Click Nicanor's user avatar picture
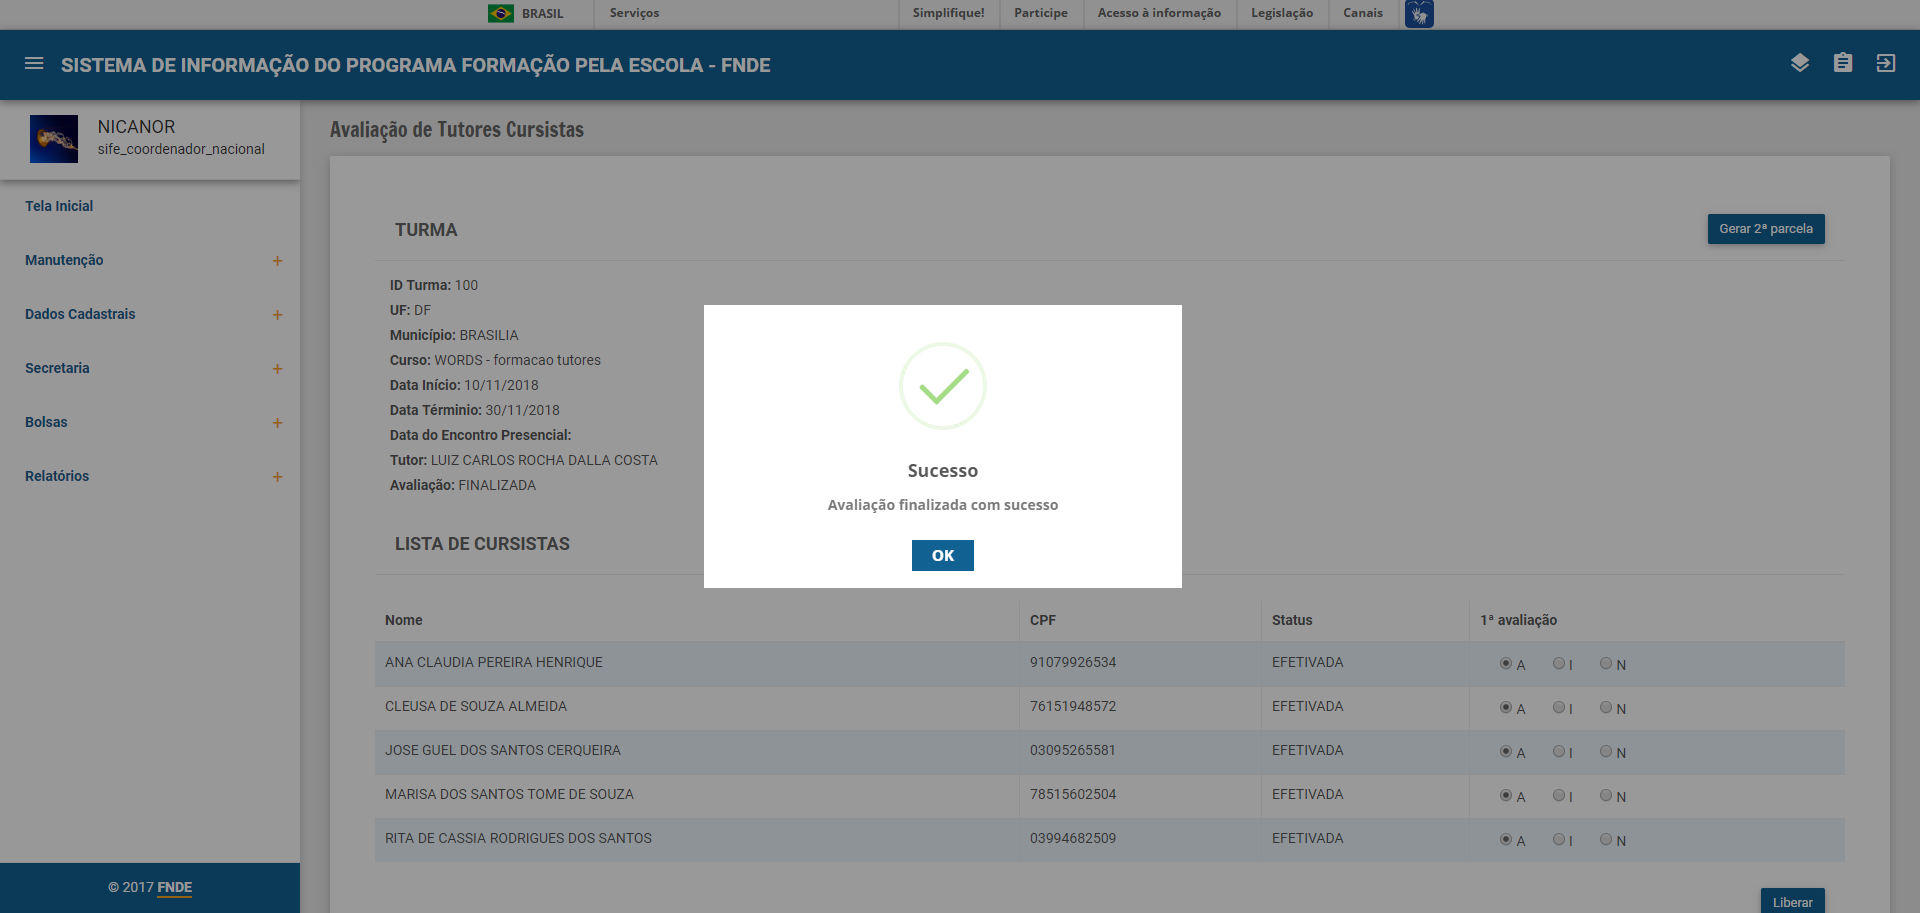Viewport: 1920px width, 913px height. [x=54, y=139]
